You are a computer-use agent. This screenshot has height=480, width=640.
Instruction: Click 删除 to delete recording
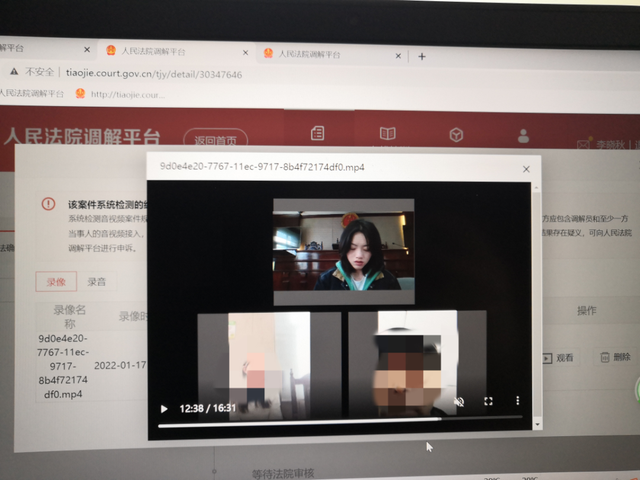[x=616, y=357]
